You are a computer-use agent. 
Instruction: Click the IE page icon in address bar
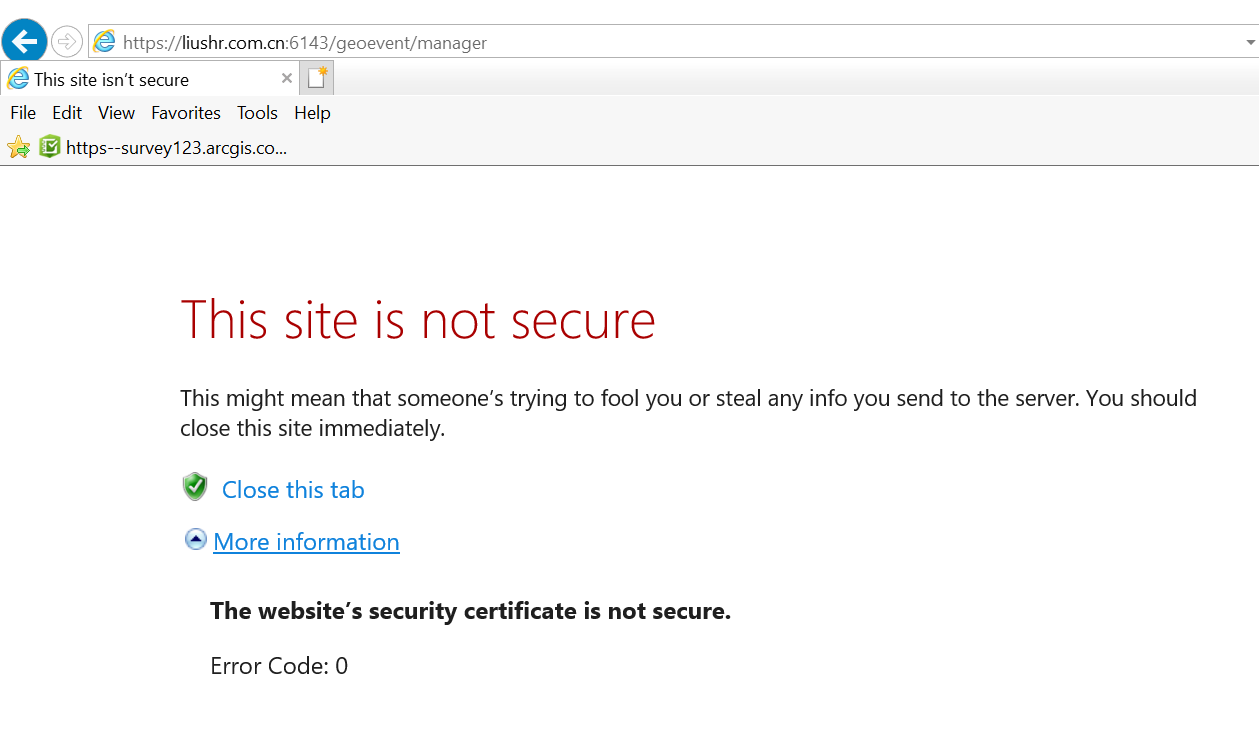(104, 42)
